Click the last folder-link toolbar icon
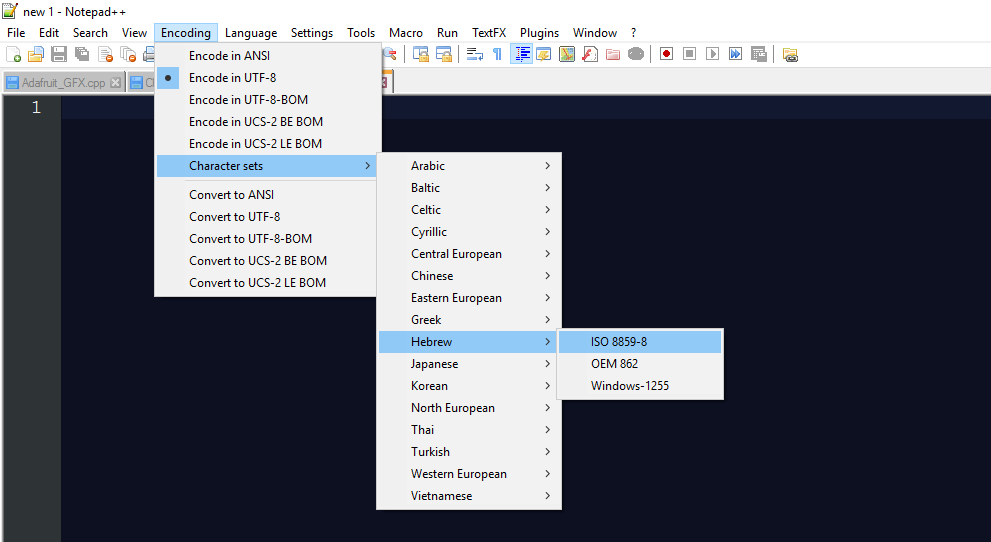 (790, 54)
